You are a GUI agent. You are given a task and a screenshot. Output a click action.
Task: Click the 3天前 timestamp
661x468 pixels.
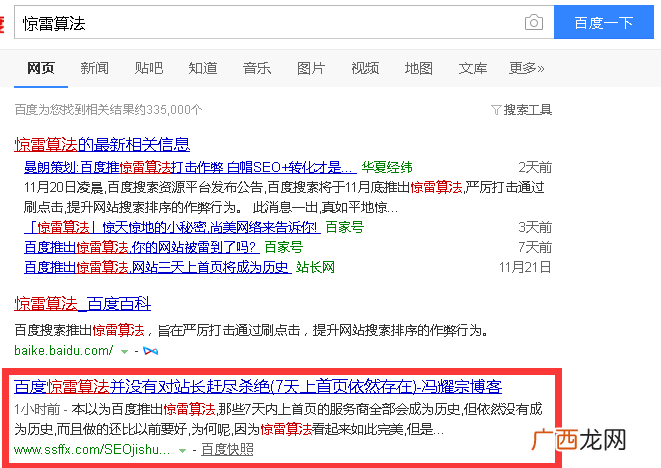(535, 228)
